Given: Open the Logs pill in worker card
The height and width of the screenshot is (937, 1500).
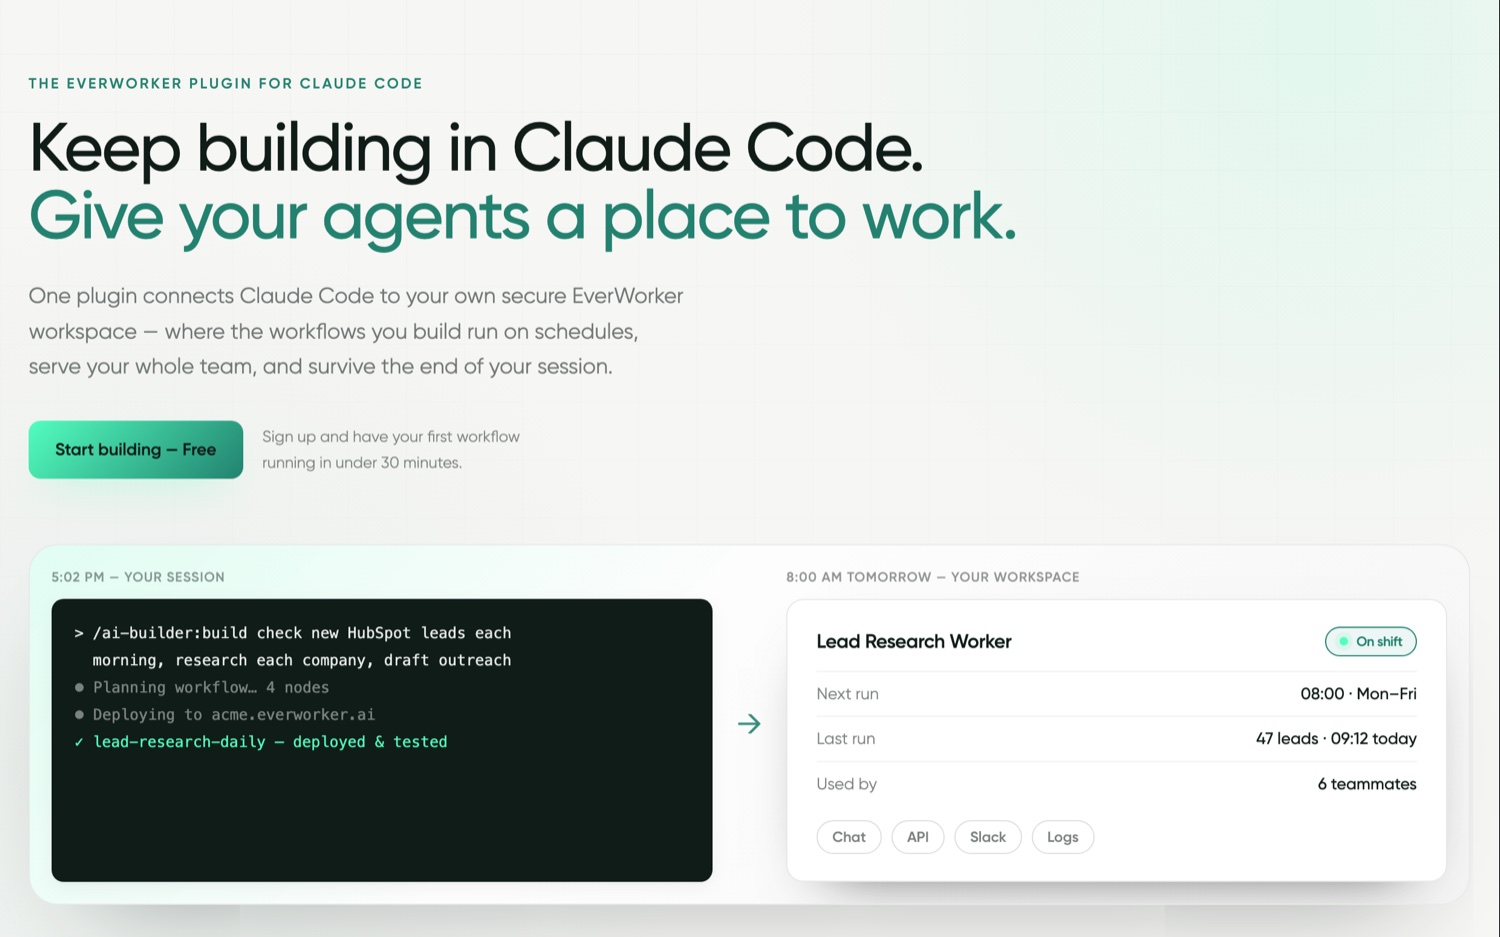Looking at the screenshot, I should point(1063,837).
